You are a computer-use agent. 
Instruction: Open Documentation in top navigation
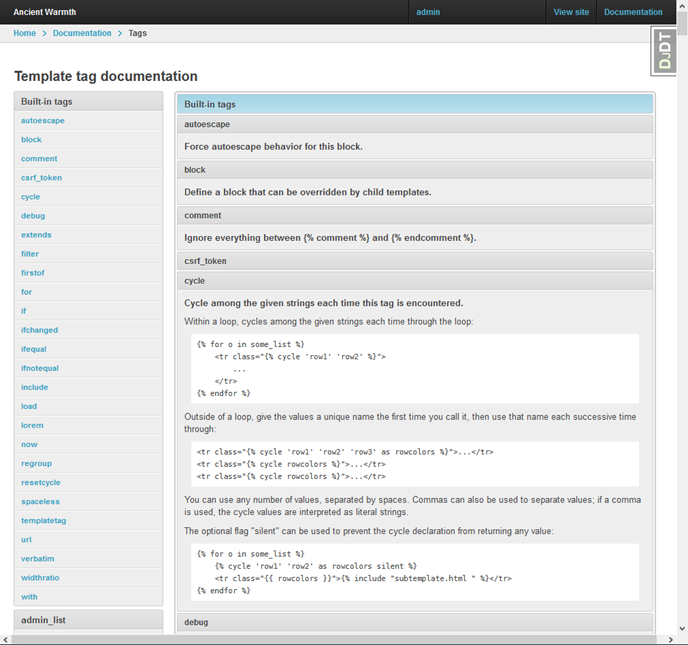pos(633,12)
